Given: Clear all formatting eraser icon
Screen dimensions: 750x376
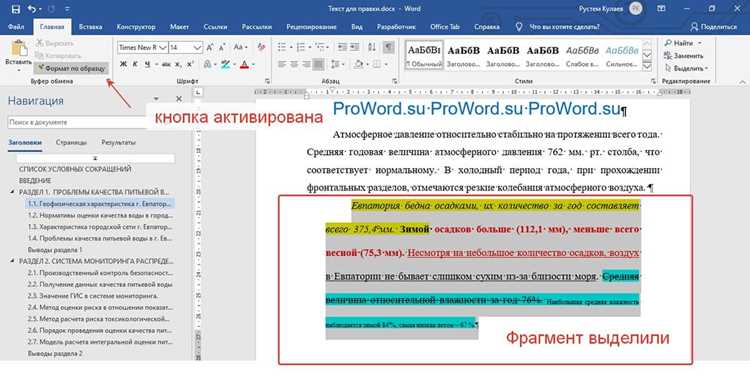Looking at the screenshot, I should pyautogui.click(x=261, y=47).
